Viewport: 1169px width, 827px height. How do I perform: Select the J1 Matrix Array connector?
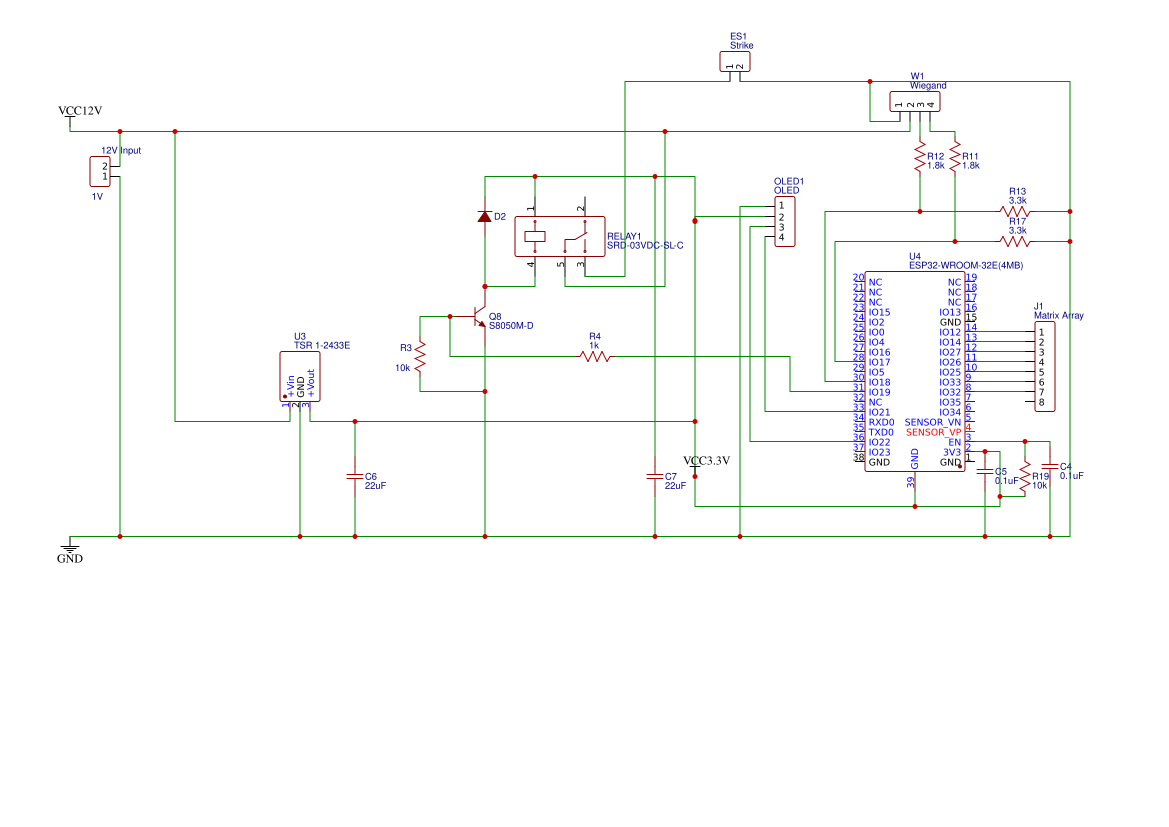click(1044, 367)
